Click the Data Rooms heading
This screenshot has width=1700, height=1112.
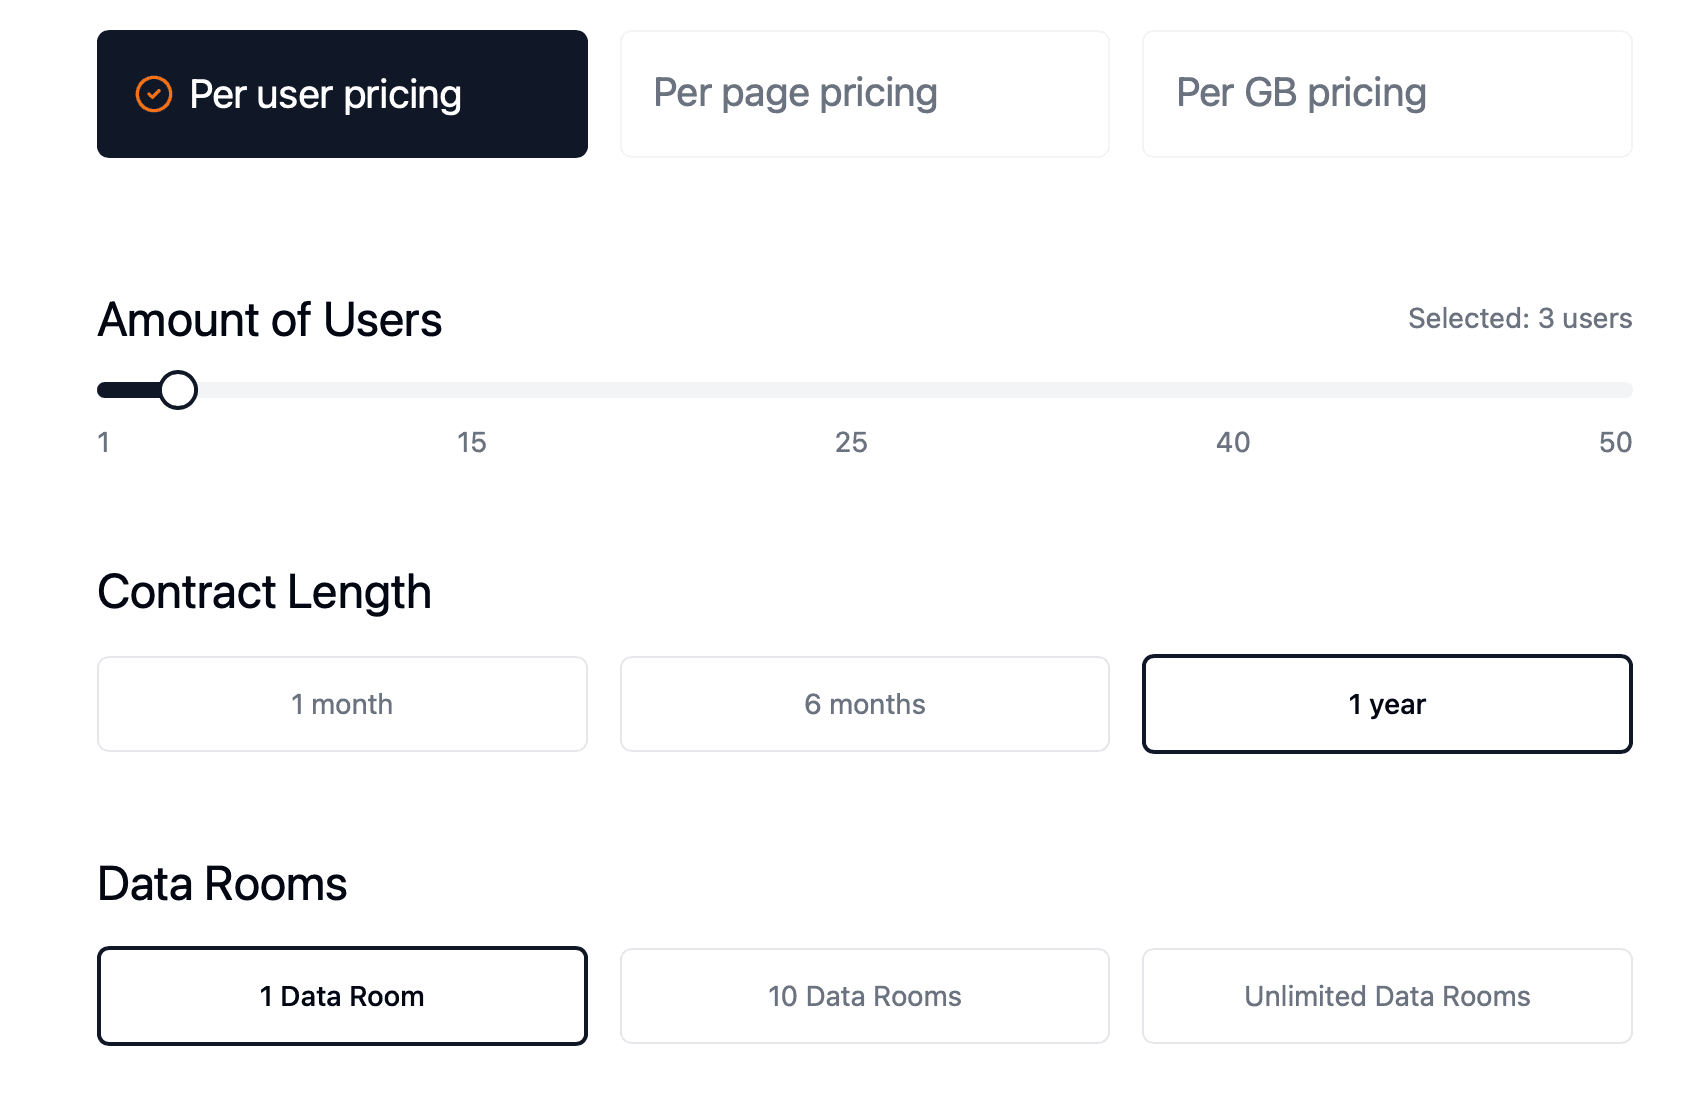(221, 883)
